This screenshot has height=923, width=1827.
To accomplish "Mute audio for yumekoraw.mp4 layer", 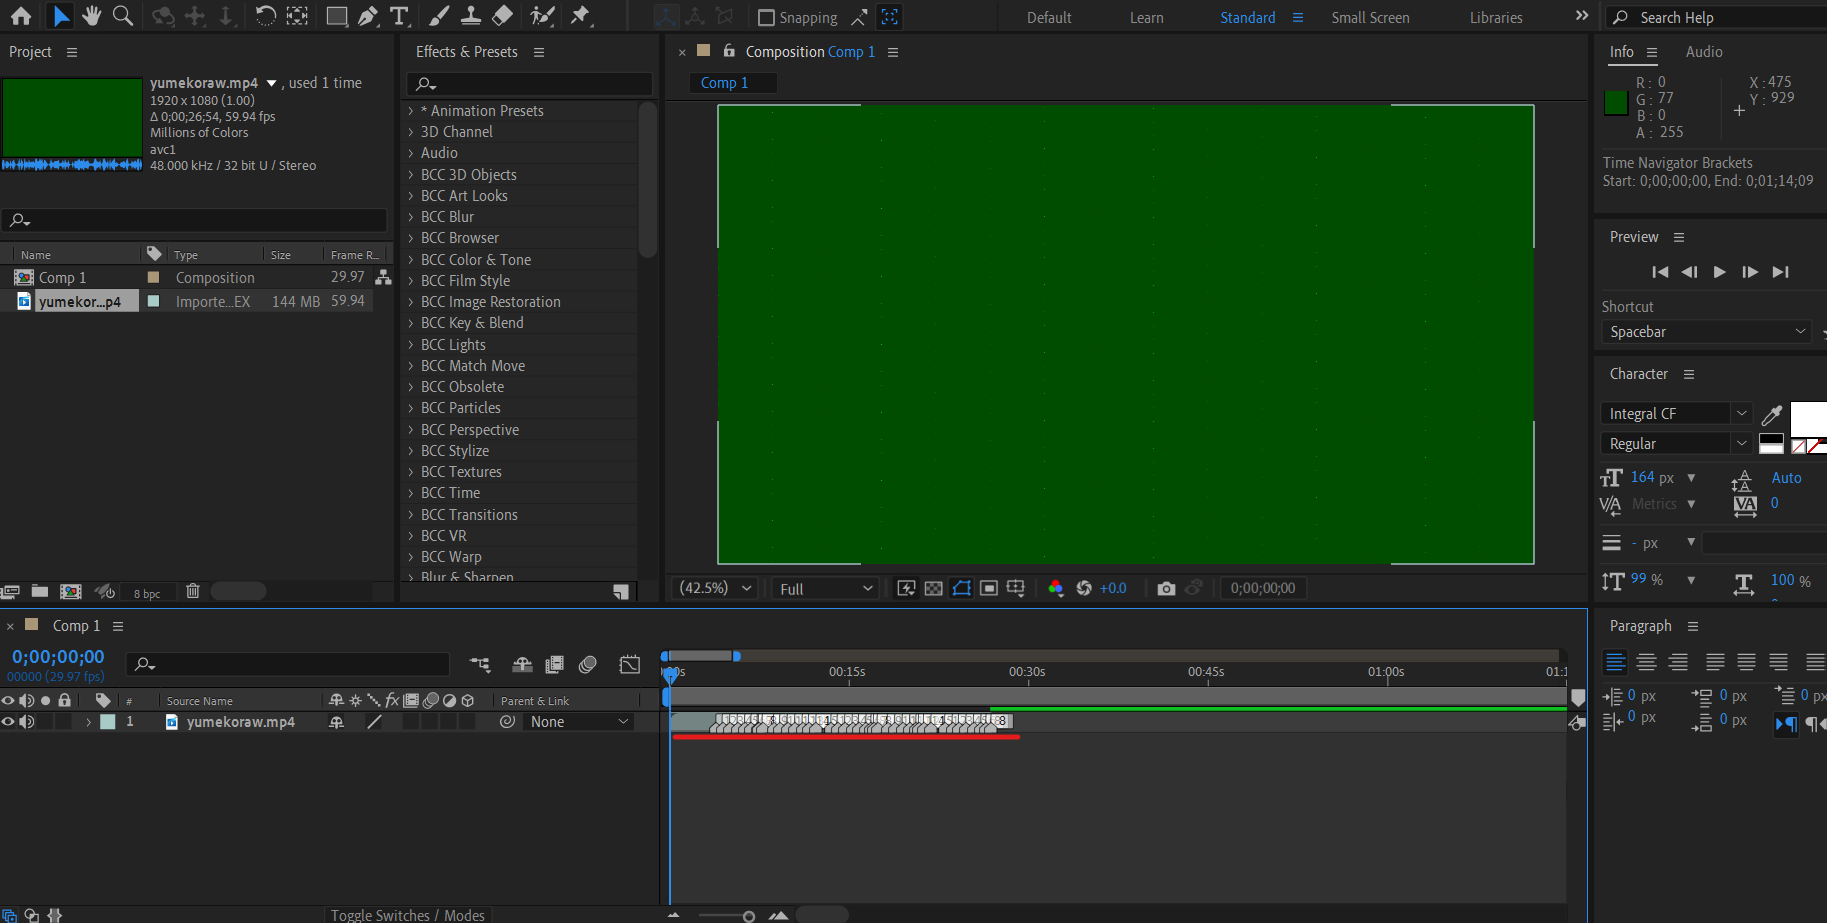I will point(25,722).
